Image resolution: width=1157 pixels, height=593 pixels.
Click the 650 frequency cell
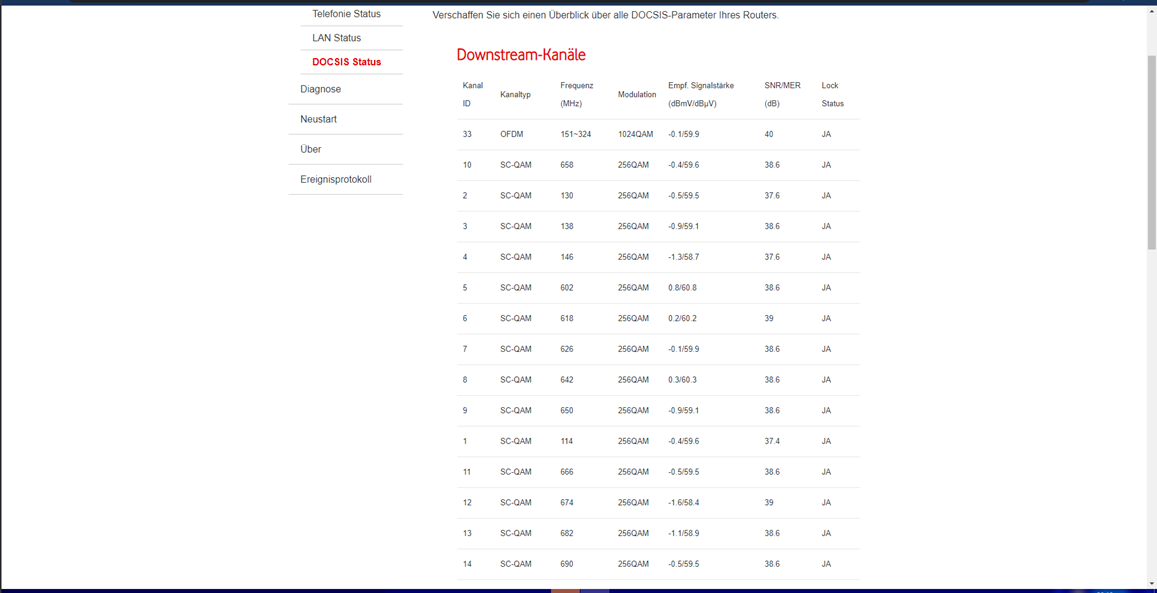point(567,410)
